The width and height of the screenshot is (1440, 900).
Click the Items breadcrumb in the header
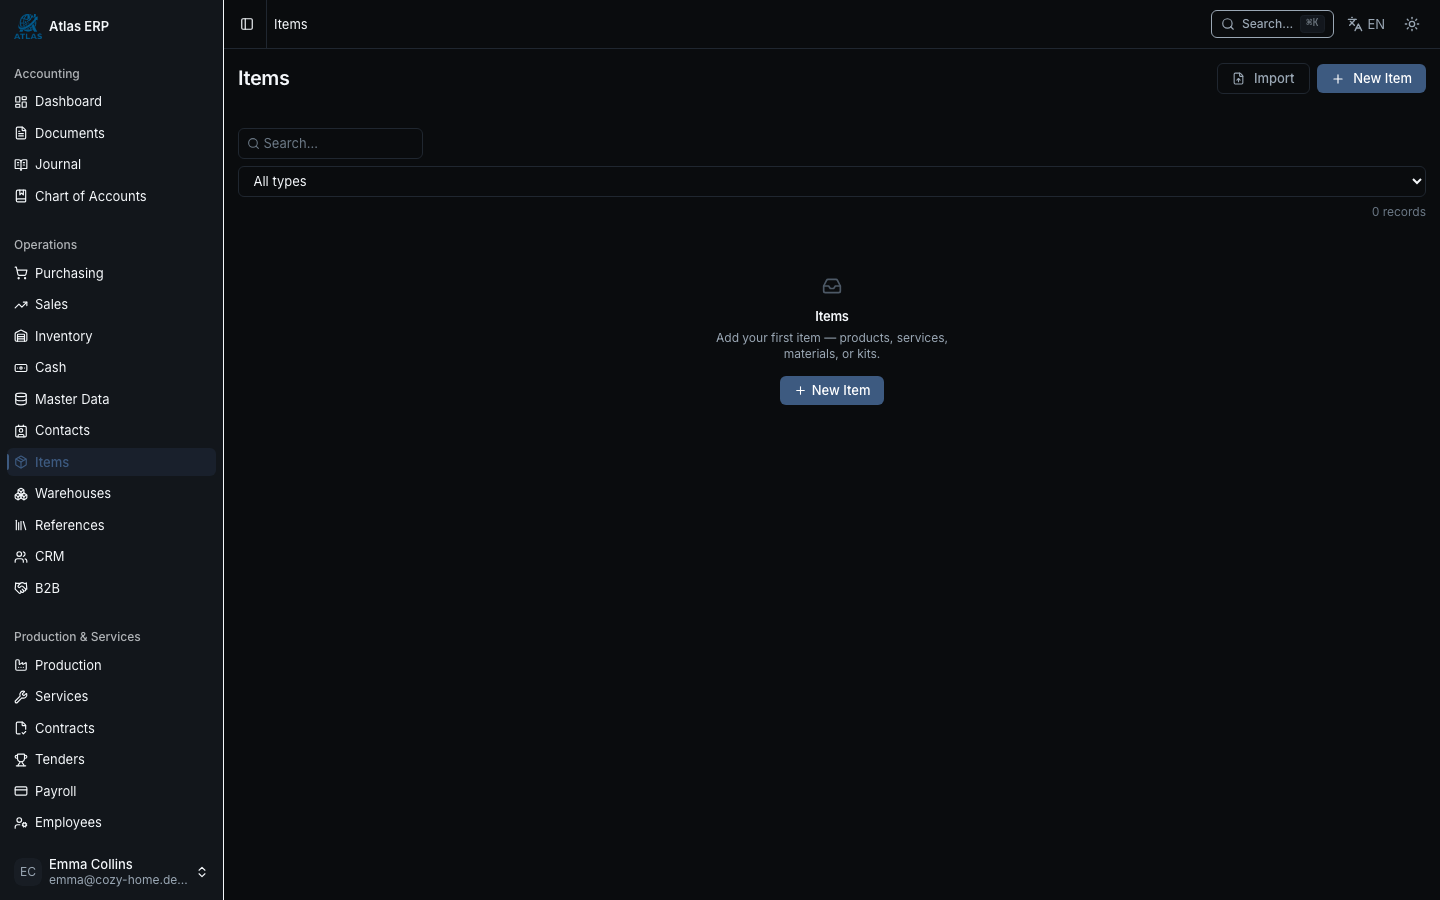pos(291,24)
